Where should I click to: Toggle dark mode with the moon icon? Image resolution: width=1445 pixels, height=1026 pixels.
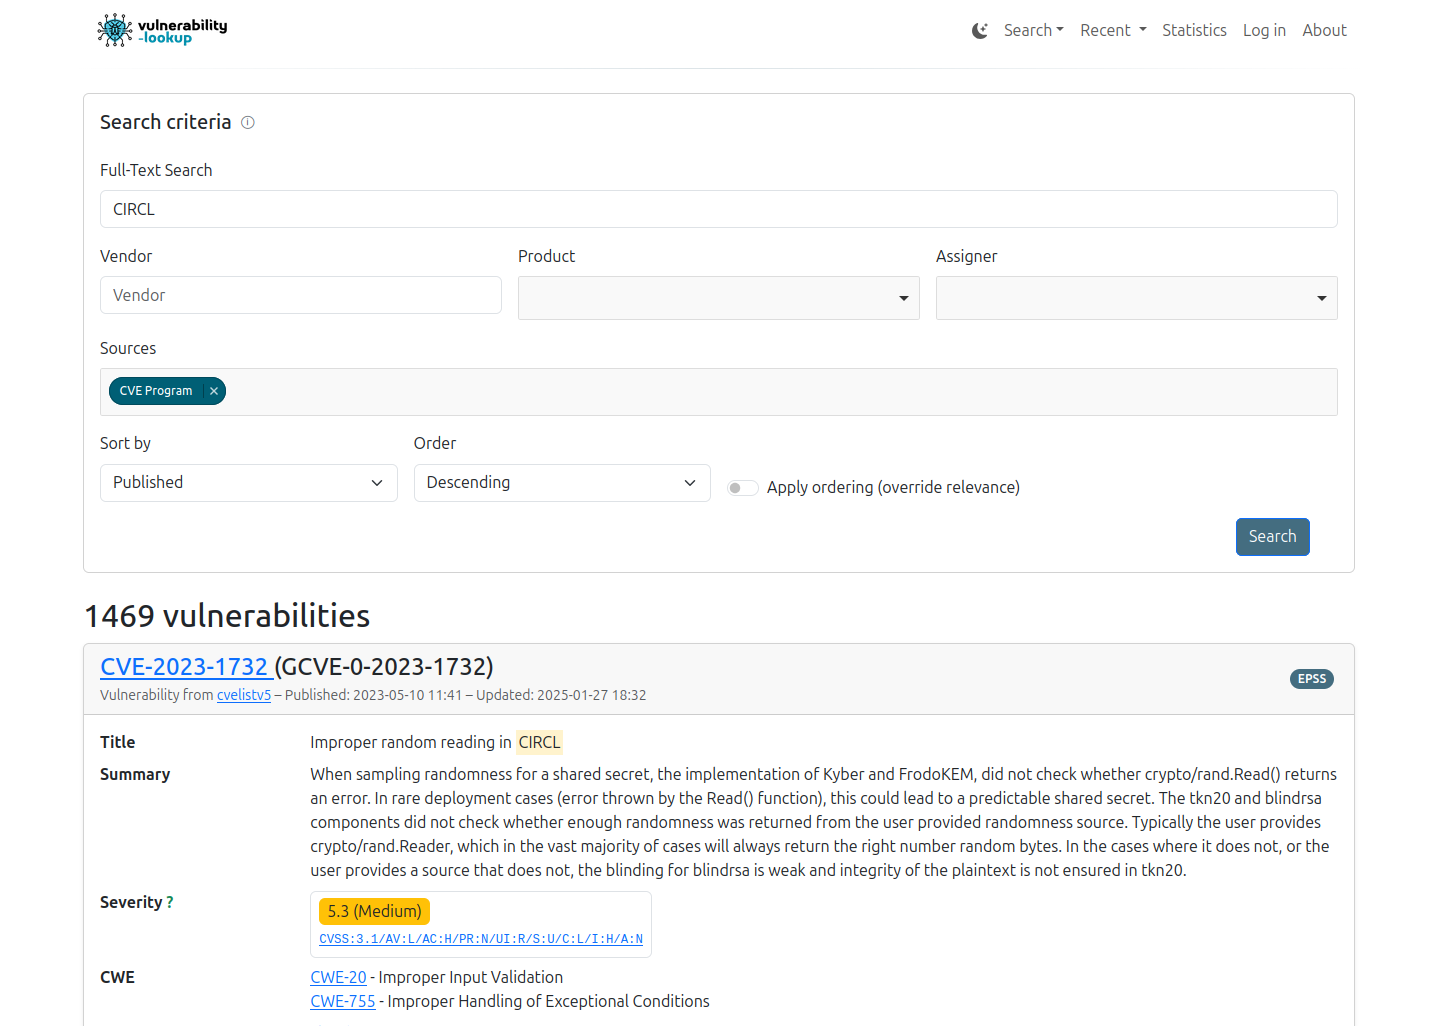pyautogui.click(x=980, y=30)
